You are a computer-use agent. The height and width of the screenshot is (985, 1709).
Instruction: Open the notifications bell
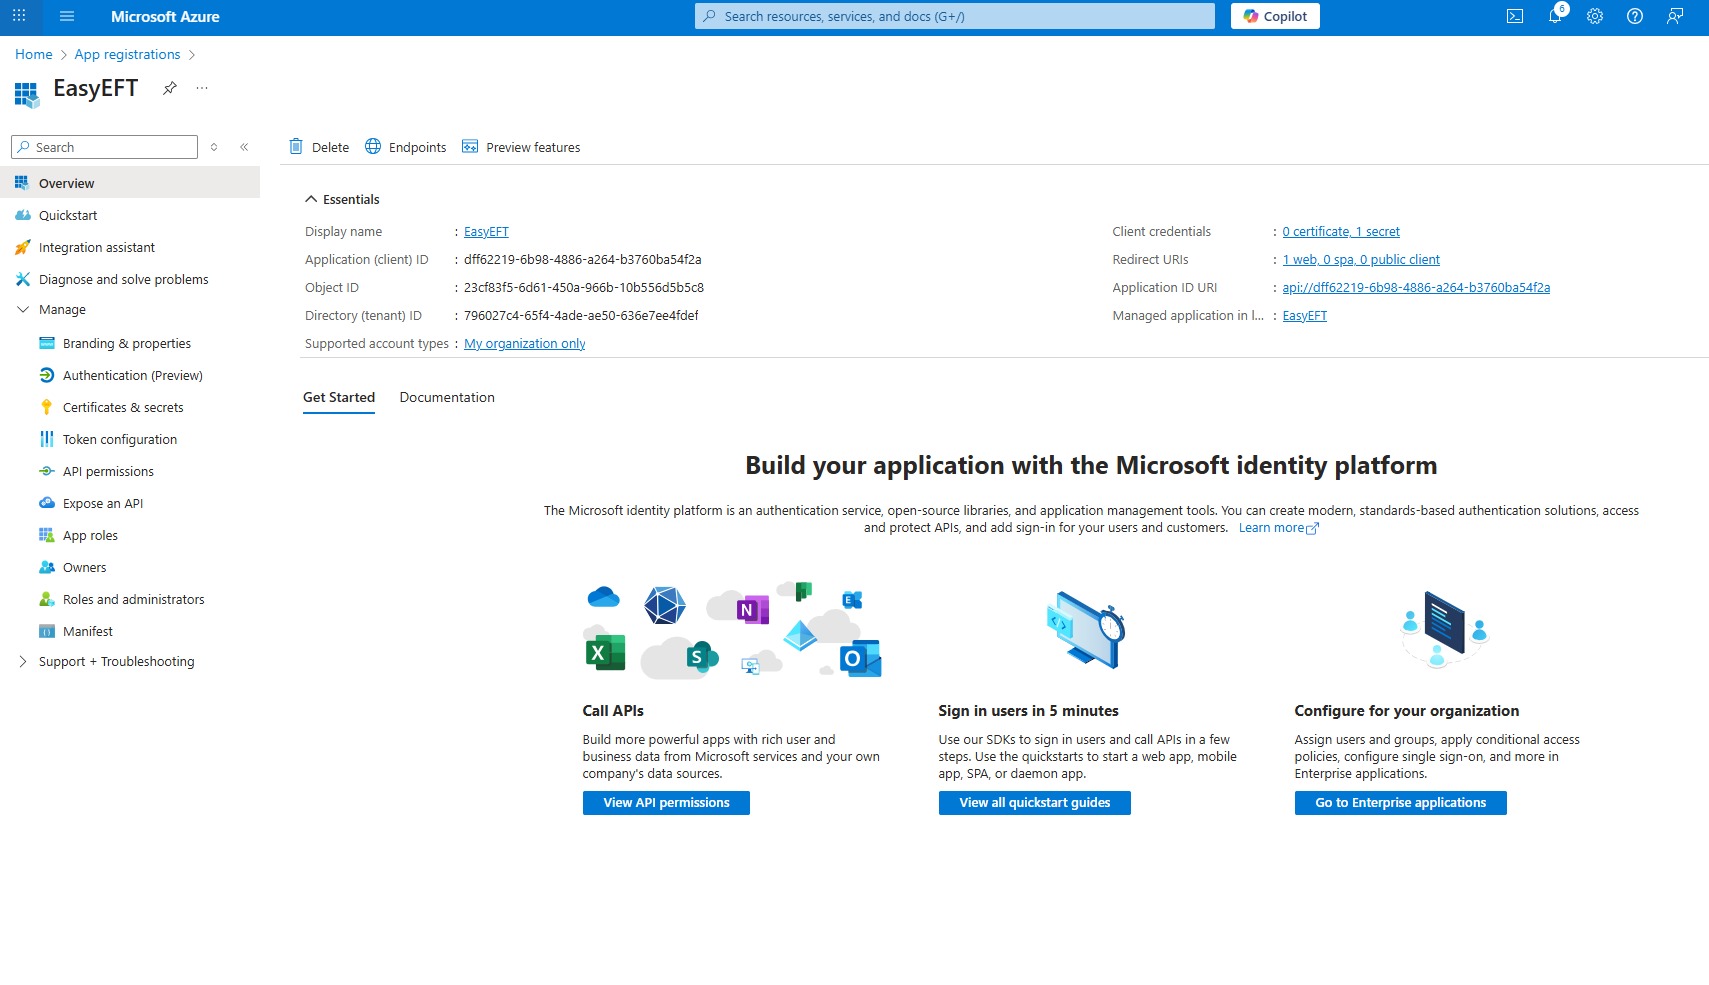click(x=1555, y=16)
